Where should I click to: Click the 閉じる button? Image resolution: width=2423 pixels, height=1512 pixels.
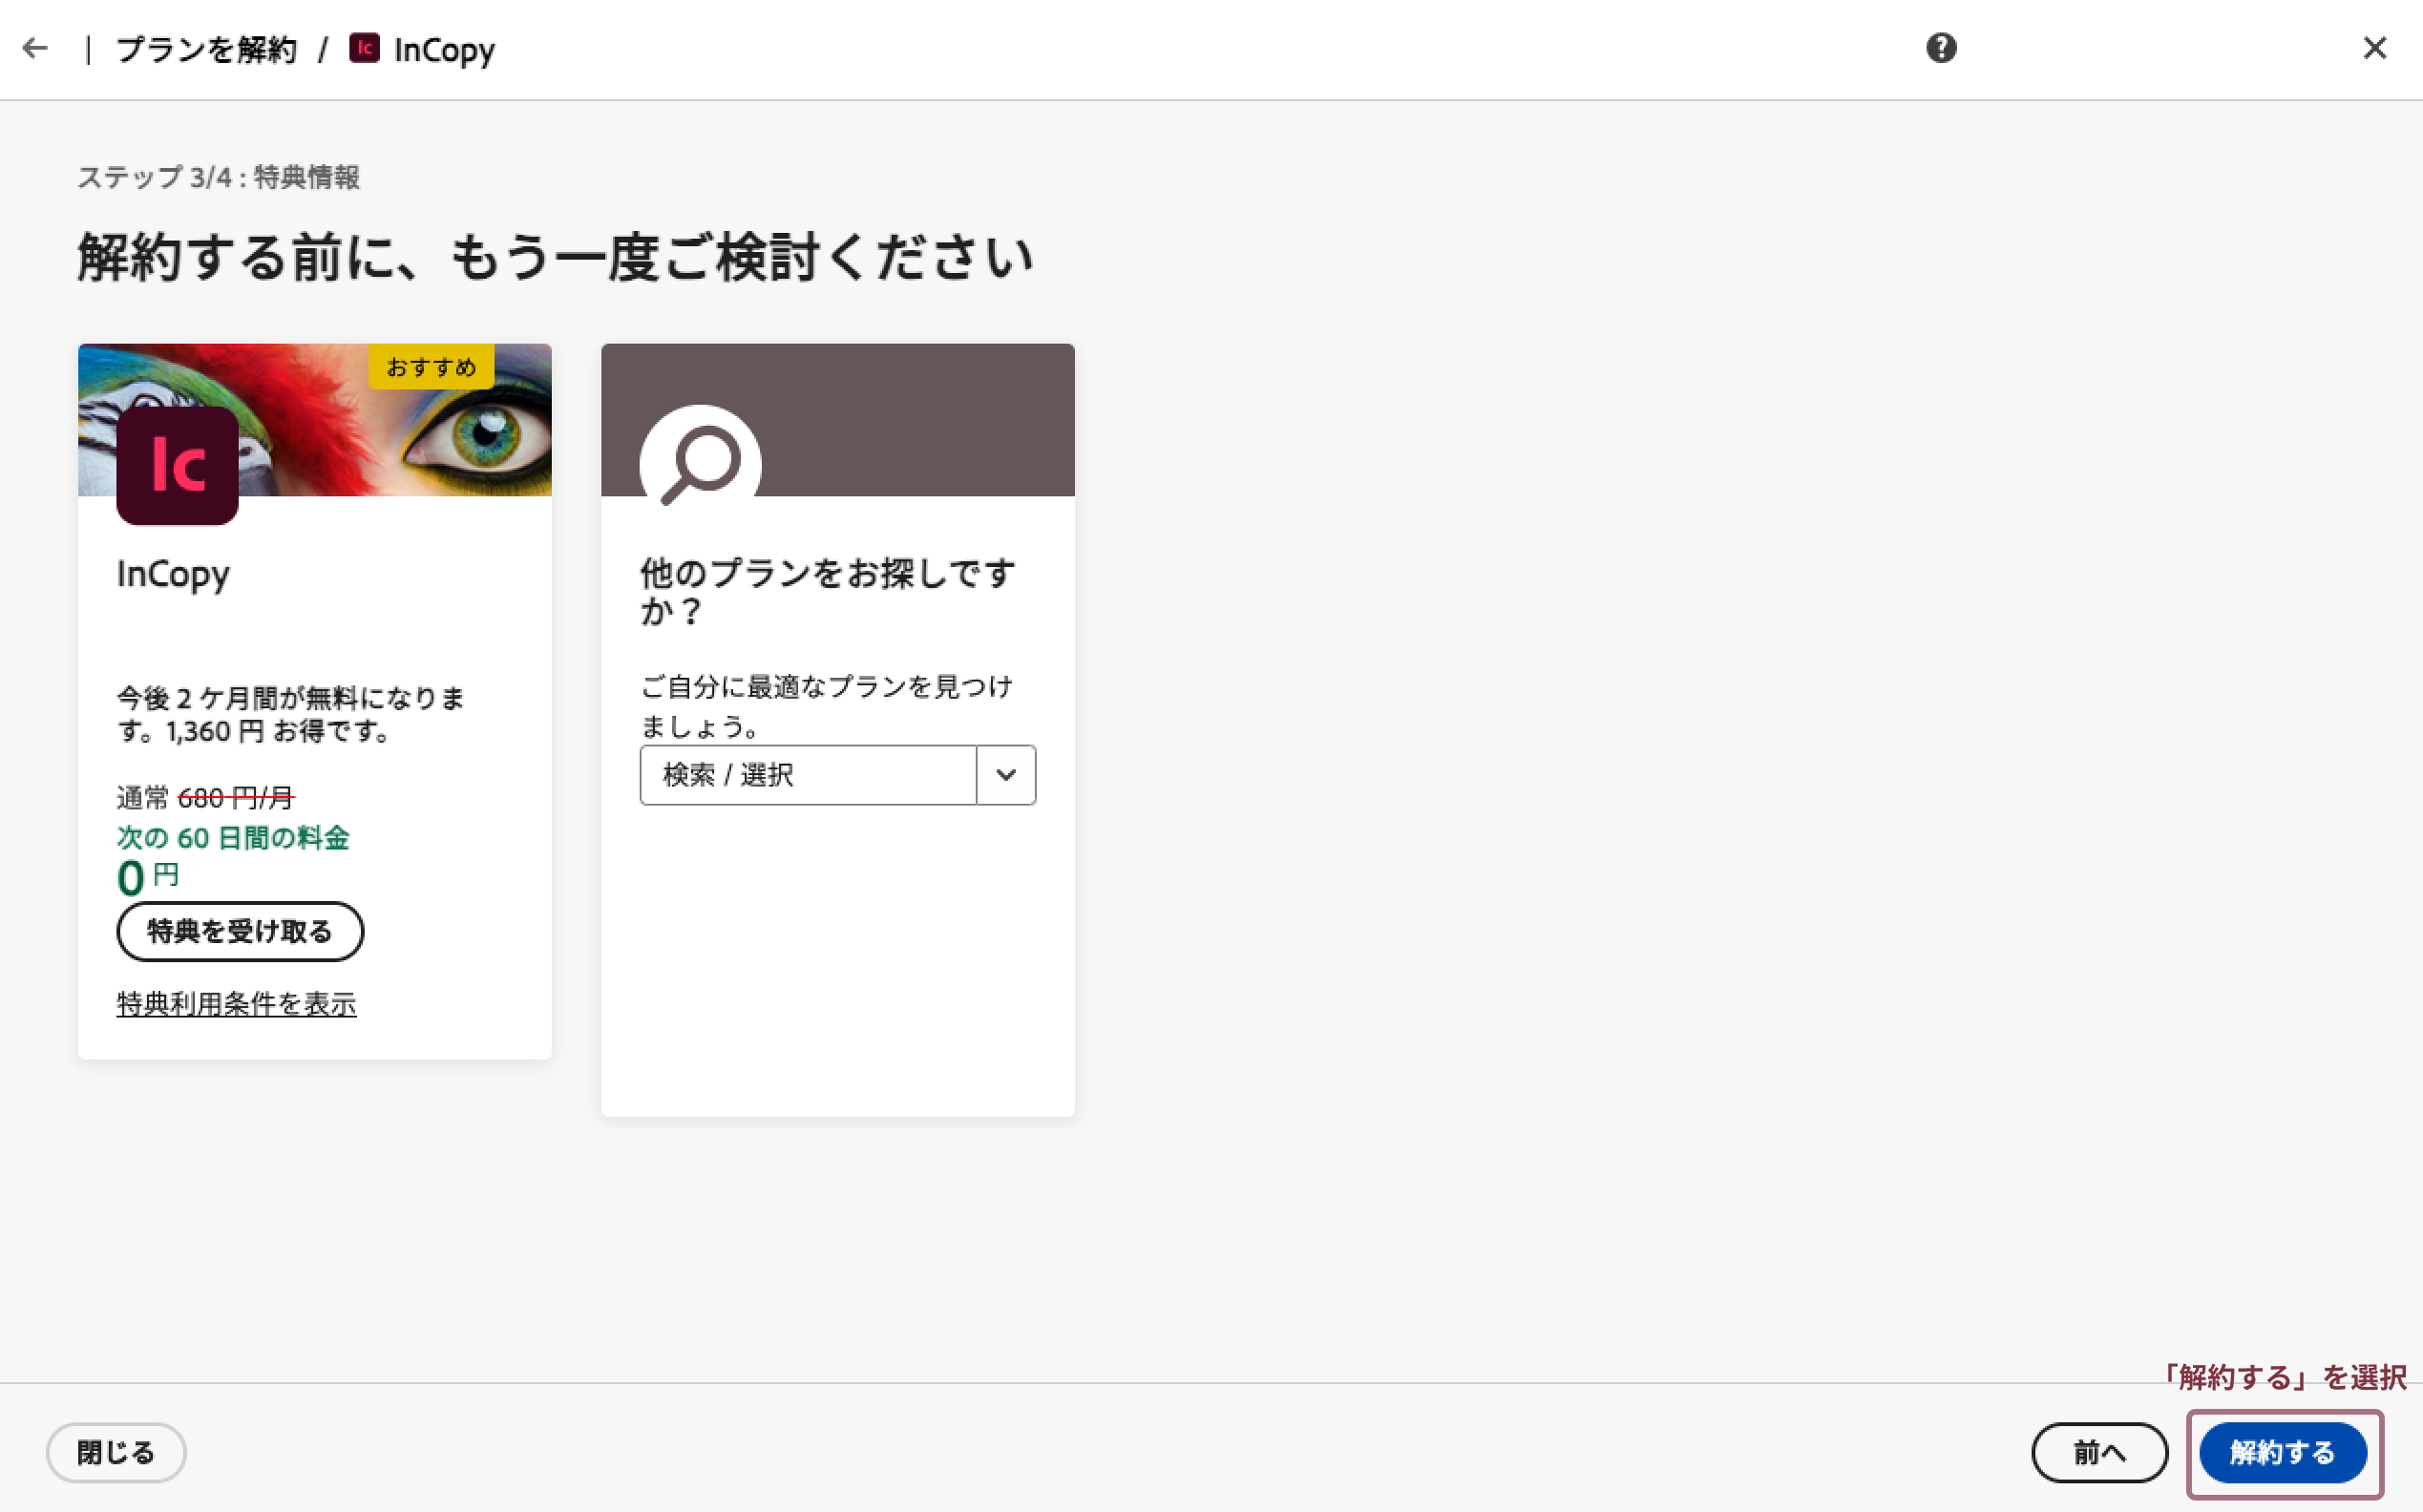tap(115, 1453)
